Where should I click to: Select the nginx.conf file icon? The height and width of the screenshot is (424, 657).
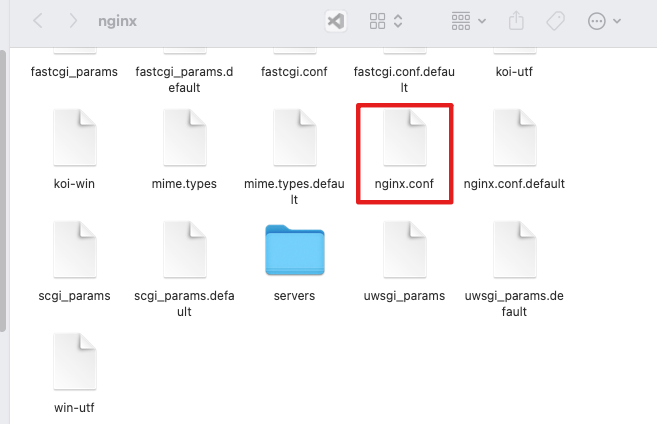[x=405, y=137]
